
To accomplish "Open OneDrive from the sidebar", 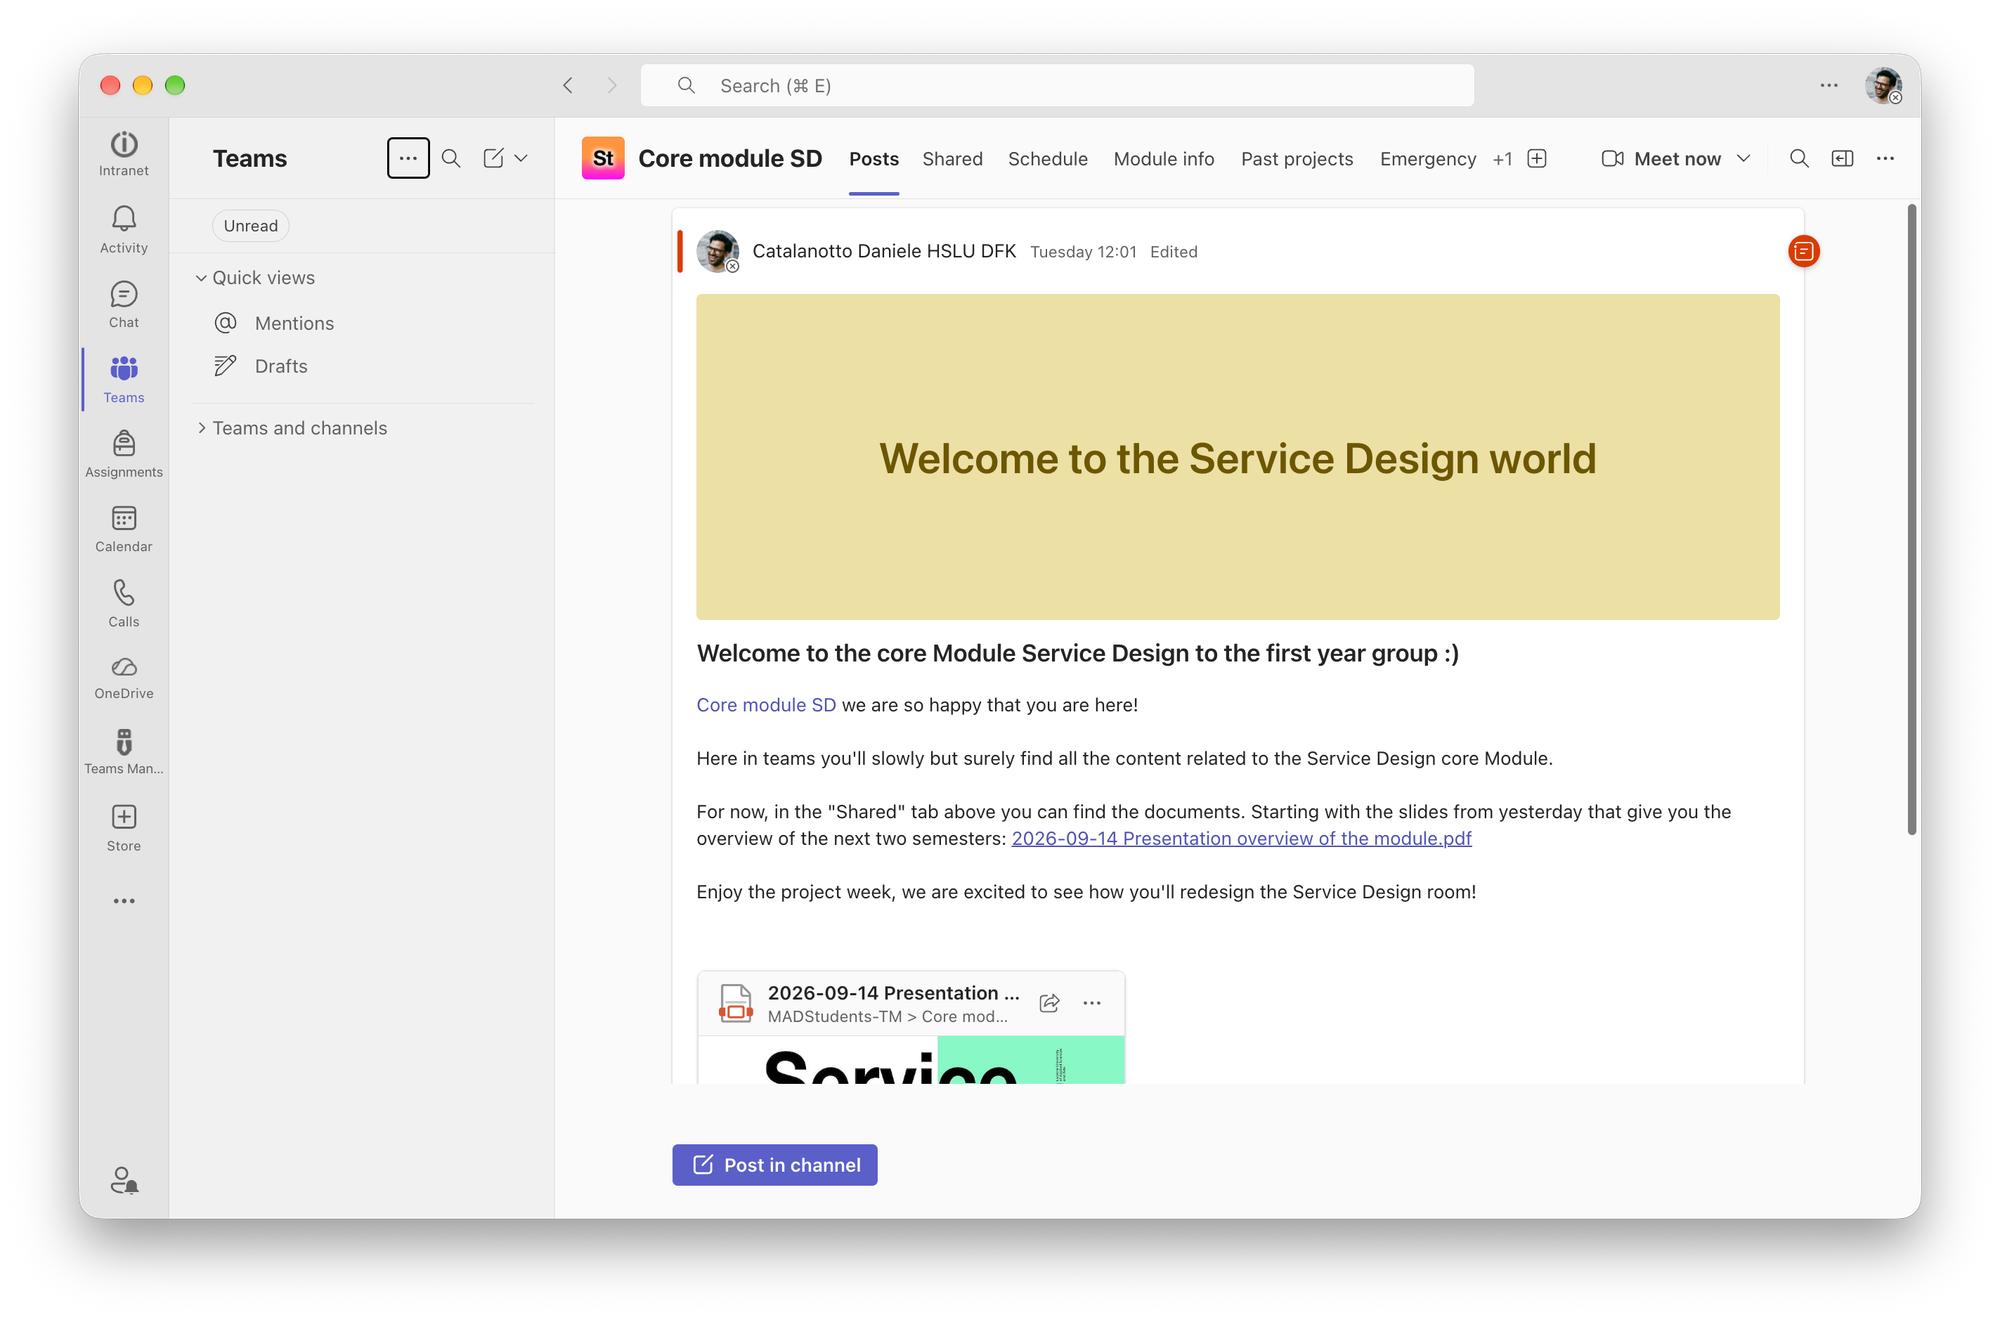I will 124,677.
